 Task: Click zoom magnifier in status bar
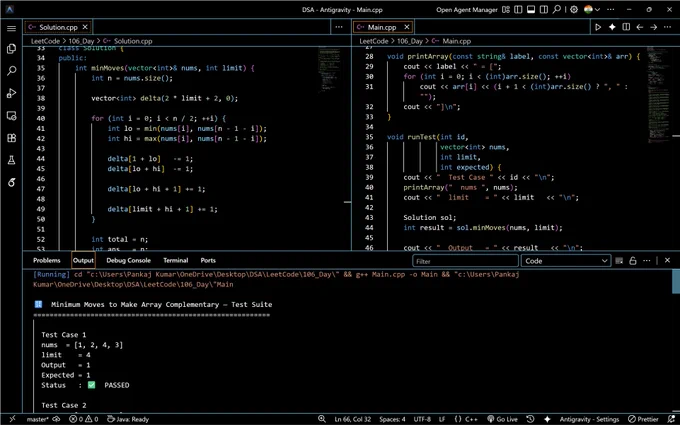coord(322,419)
